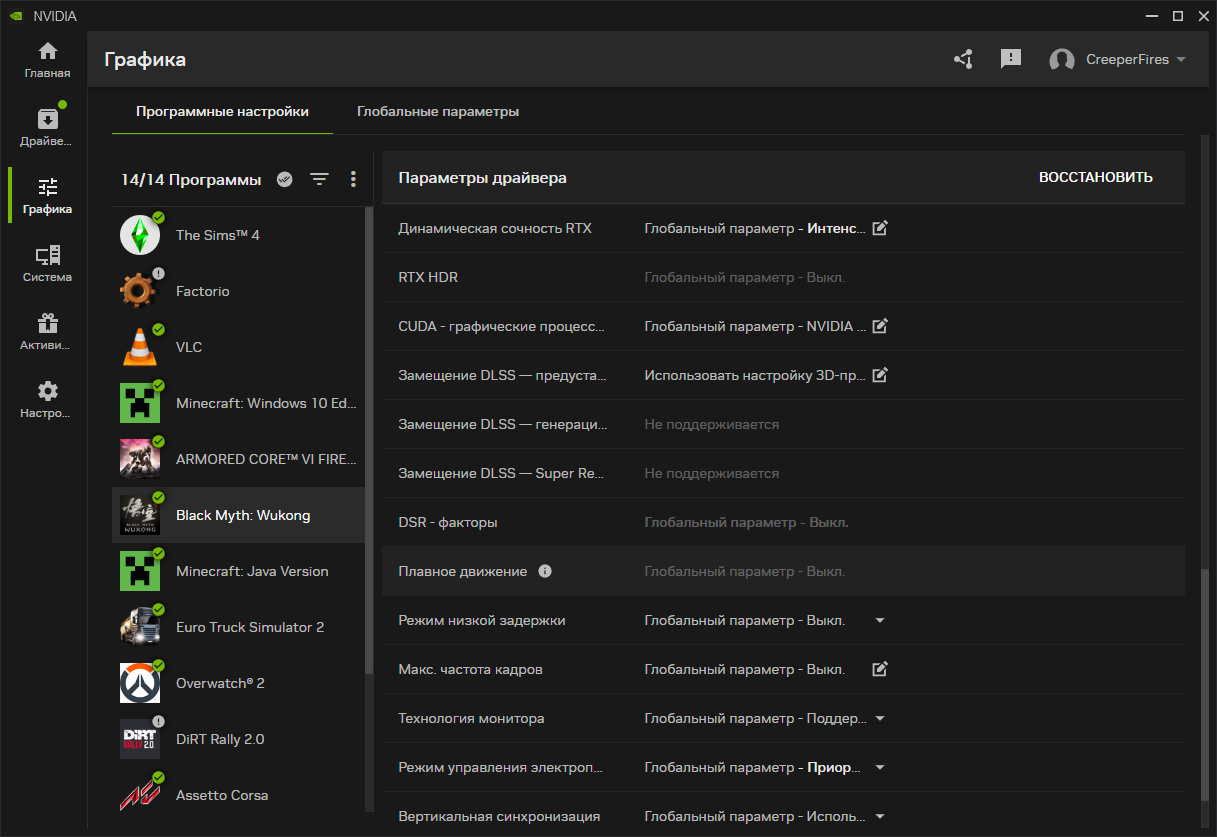Expand Режим низкой задержки dropdown
Viewport: 1217px width, 837px height.
(880, 620)
